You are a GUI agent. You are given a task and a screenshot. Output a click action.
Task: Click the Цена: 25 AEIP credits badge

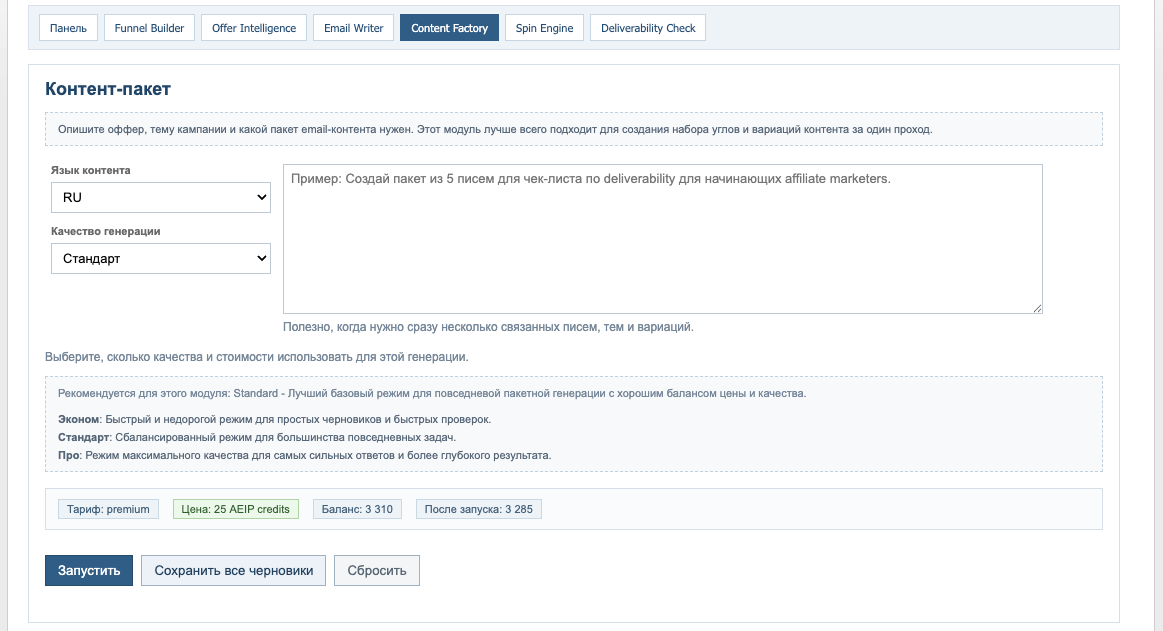(235, 508)
